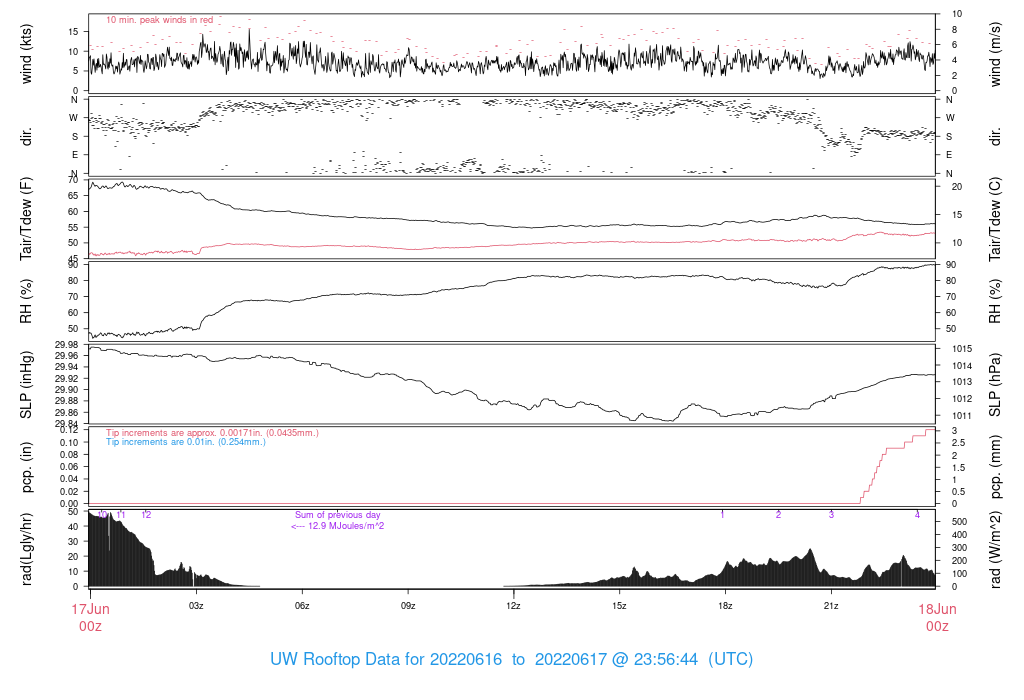The image size is (1024, 700).
Task: Click the '15z' time axis tick label
Action: (619, 606)
